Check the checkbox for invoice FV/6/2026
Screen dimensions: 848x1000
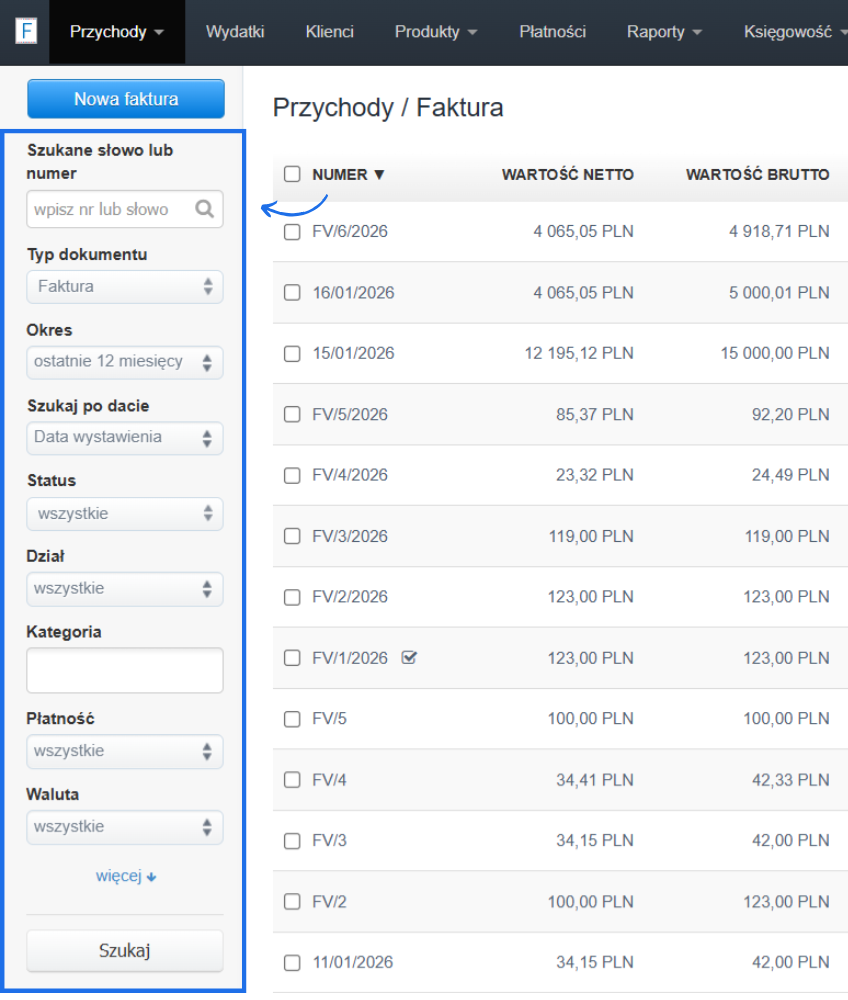[x=291, y=232]
